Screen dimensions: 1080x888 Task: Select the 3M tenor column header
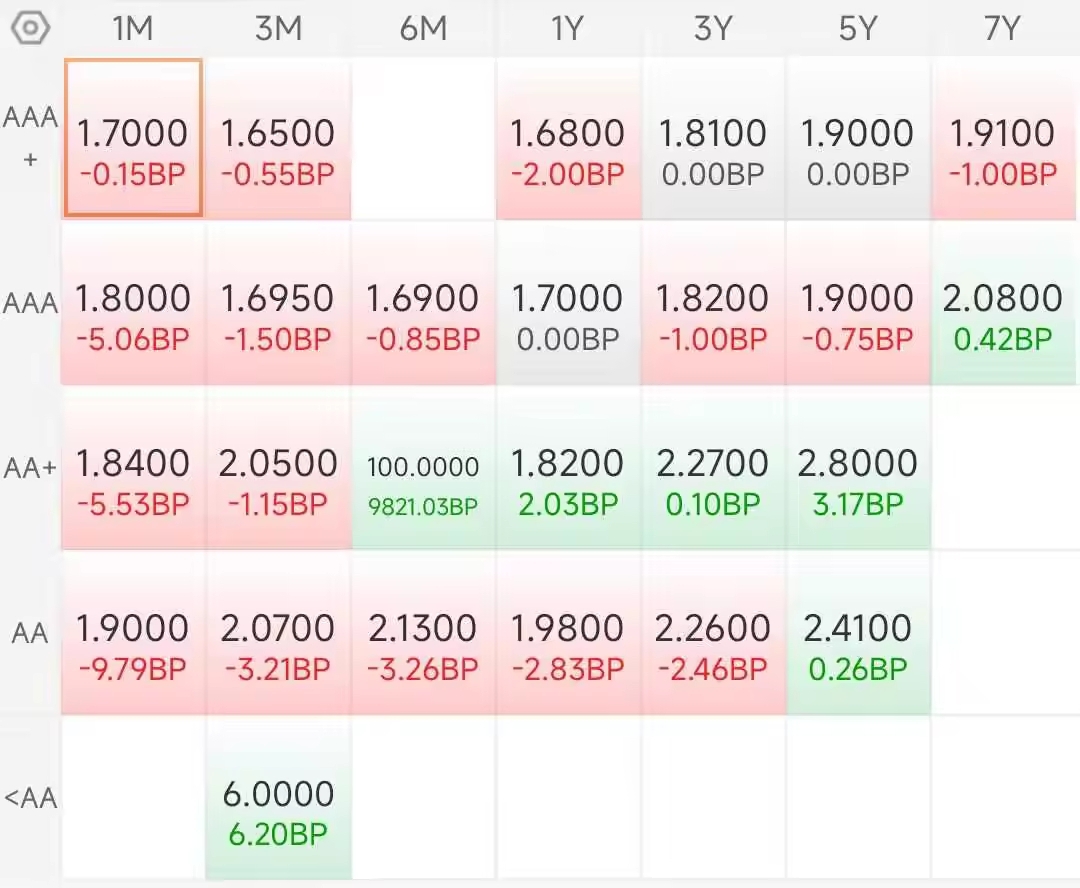pyautogui.click(x=278, y=29)
